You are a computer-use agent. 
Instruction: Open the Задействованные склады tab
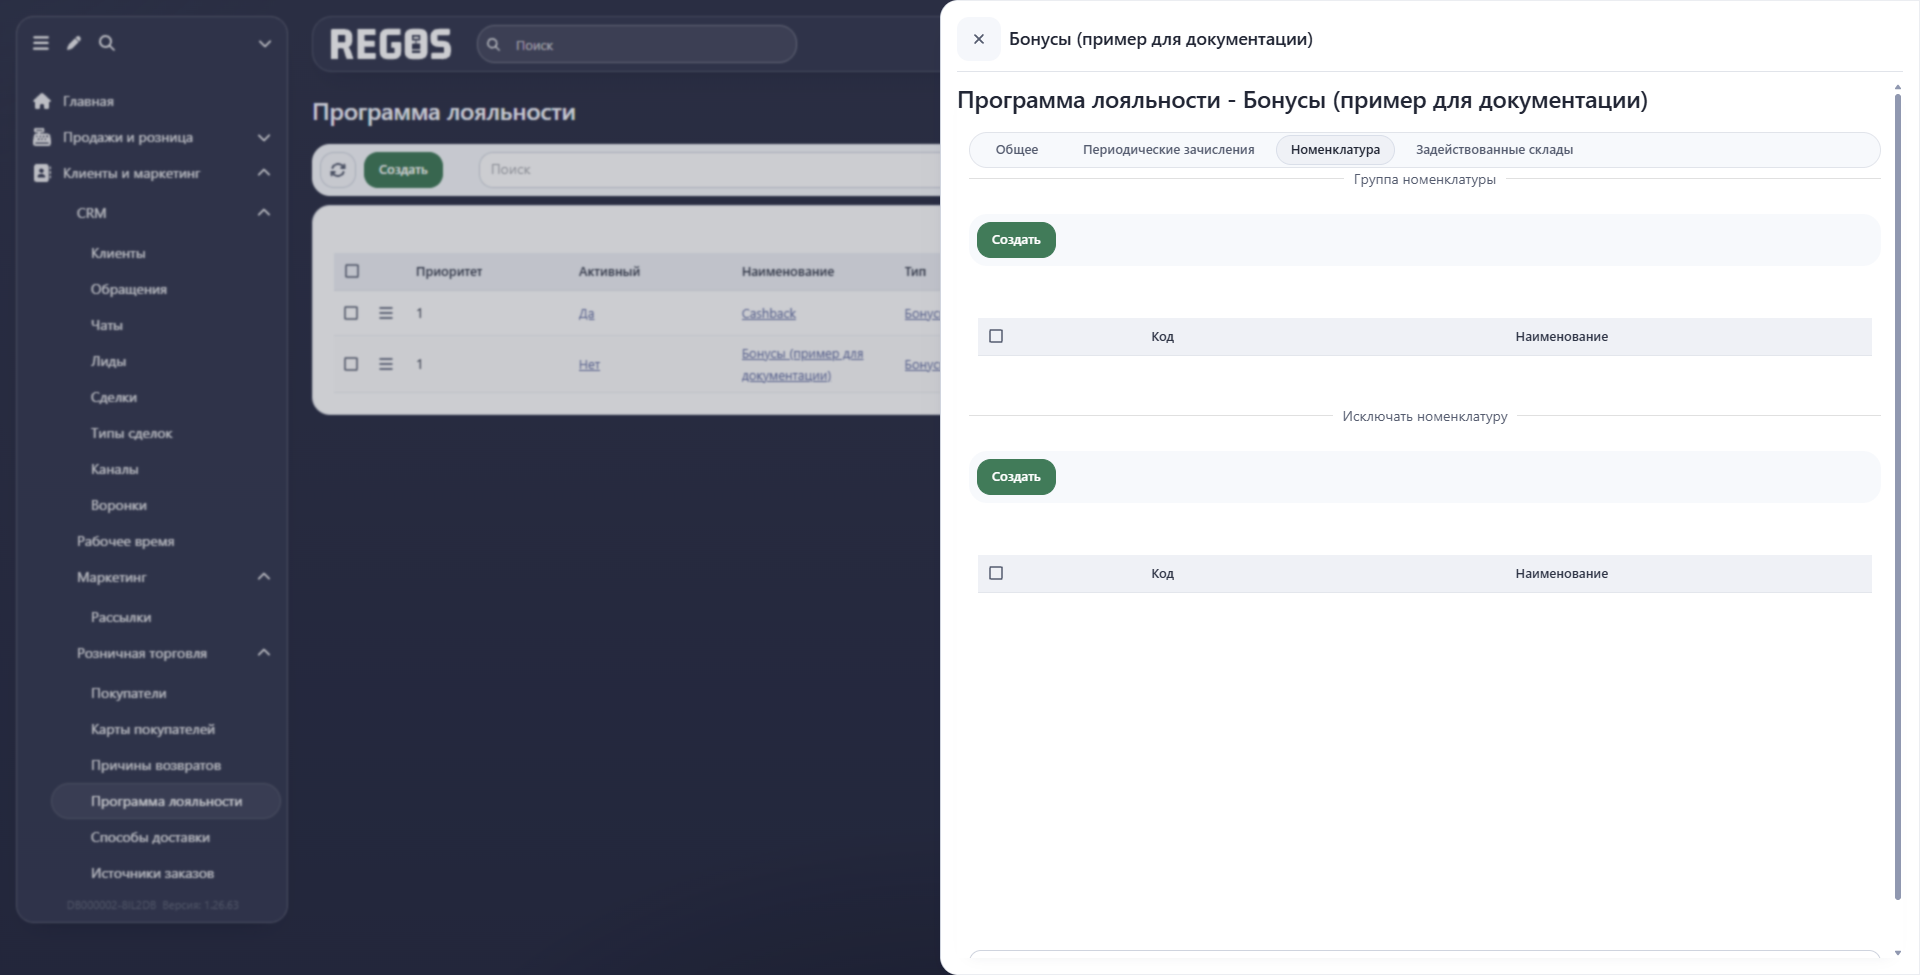[1494, 150]
